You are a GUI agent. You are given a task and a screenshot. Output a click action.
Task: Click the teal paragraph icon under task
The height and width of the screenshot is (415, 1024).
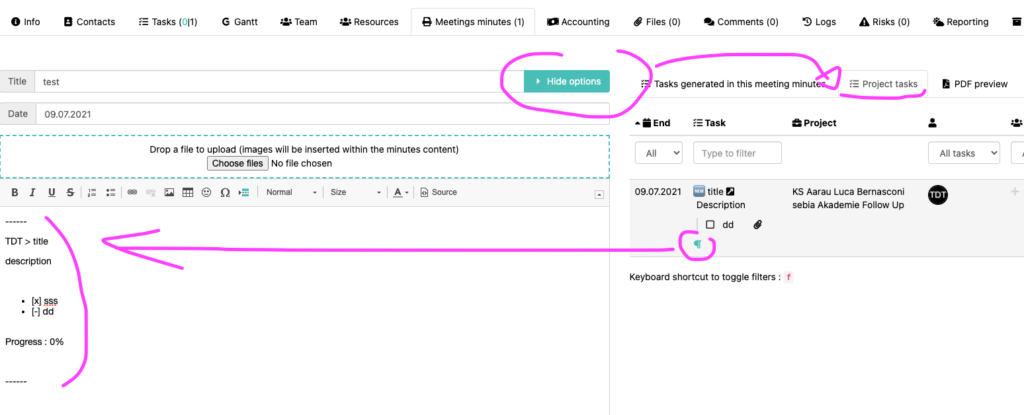click(x=697, y=244)
